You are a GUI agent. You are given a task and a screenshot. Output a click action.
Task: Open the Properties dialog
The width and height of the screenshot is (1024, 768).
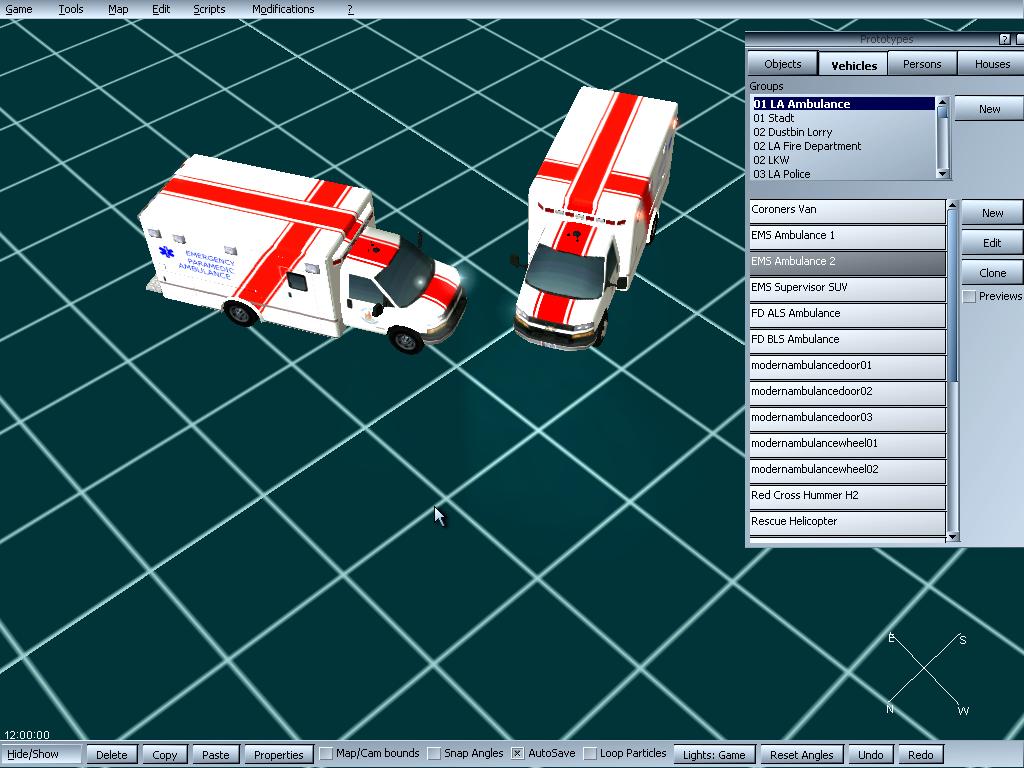278,754
